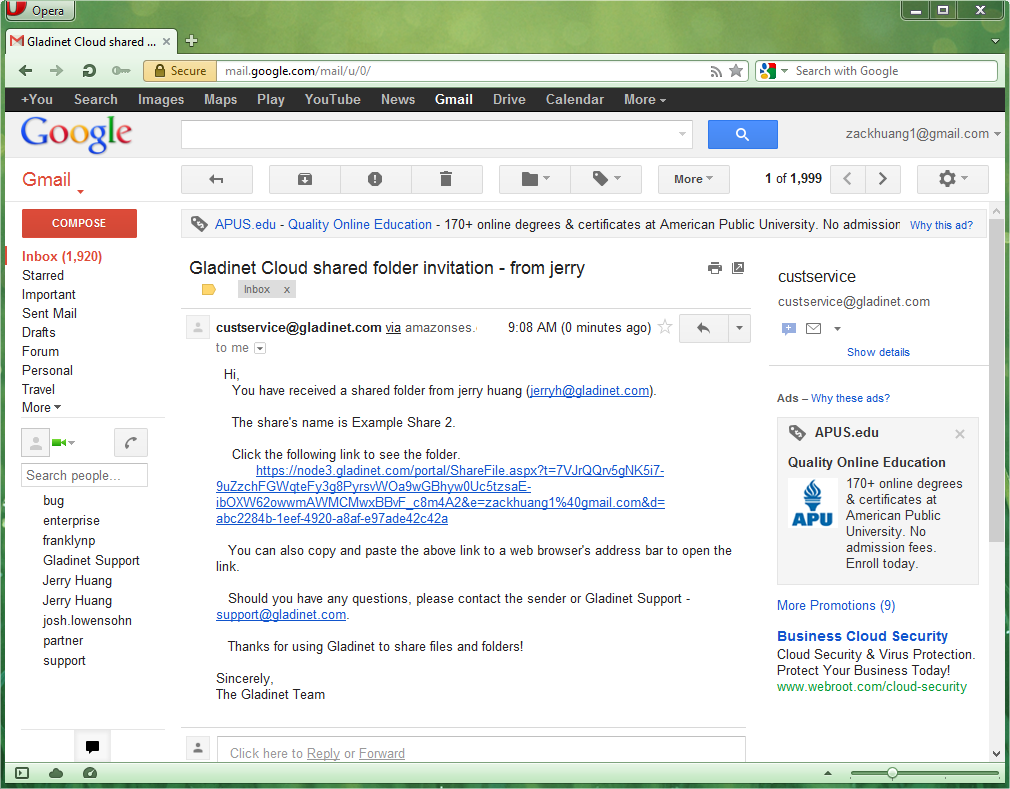The height and width of the screenshot is (789, 1010).
Task: Remove the Inbox label with x
Action: tap(287, 290)
